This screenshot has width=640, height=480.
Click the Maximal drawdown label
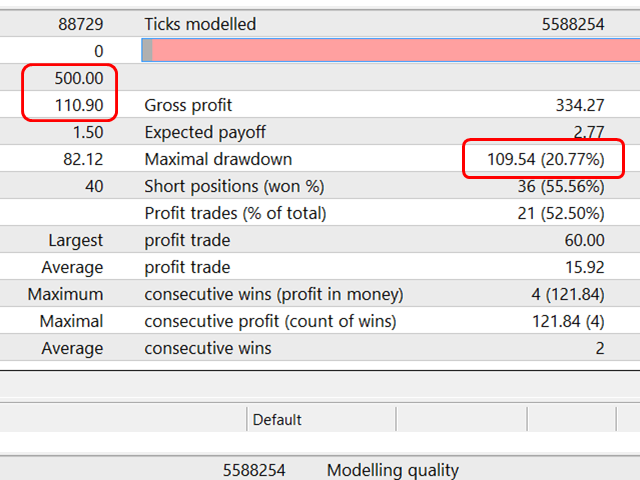[218, 159]
